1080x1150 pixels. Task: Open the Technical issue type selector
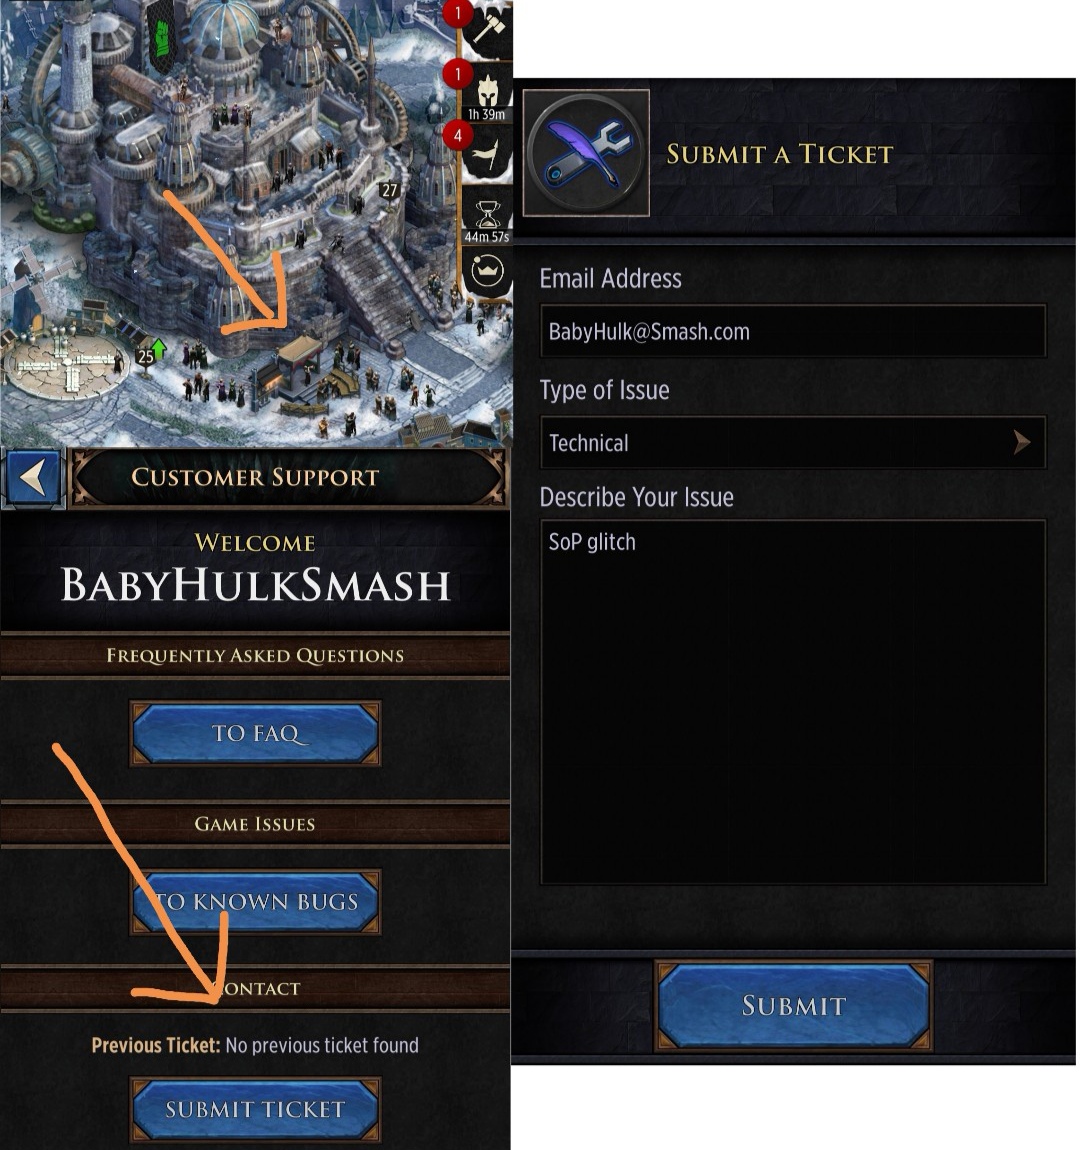[x=793, y=442]
